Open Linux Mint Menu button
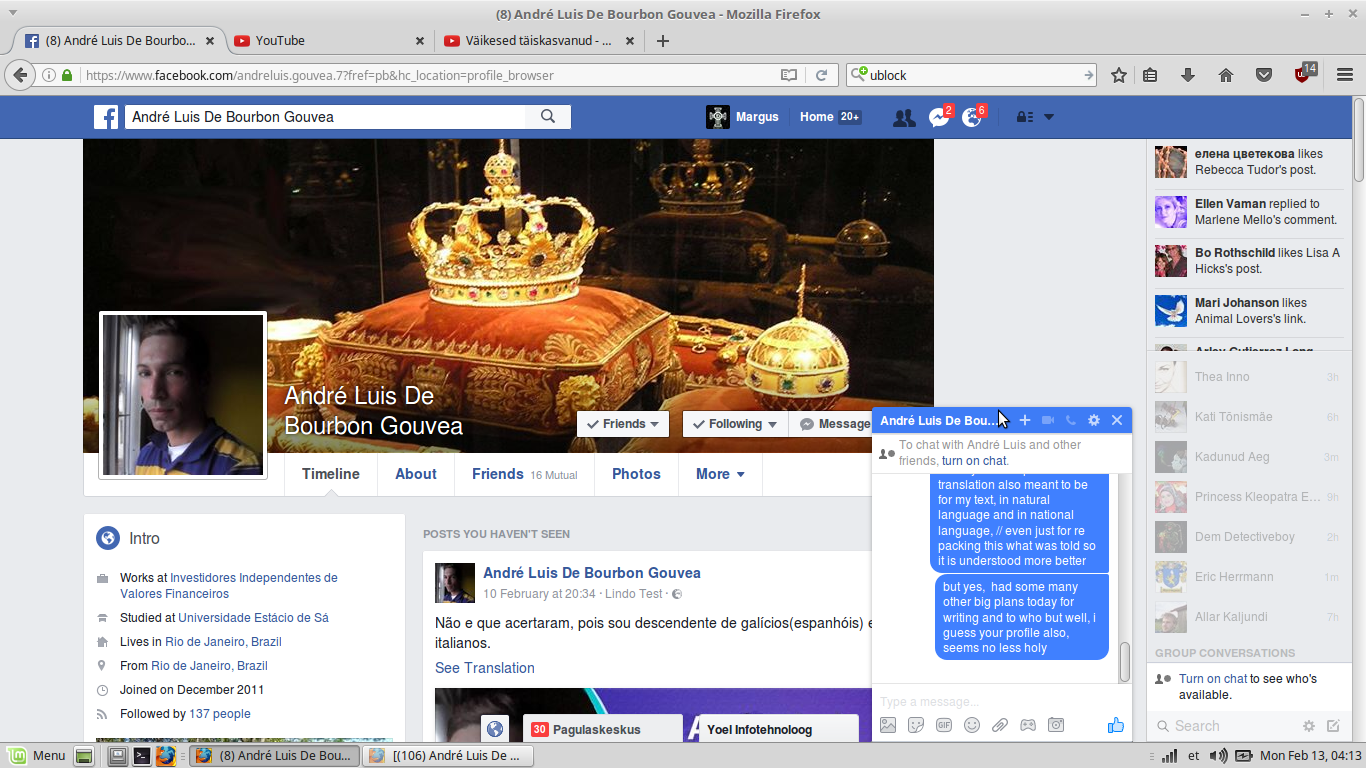This screenshot has width=1366, height=768. tap(37, 755)
